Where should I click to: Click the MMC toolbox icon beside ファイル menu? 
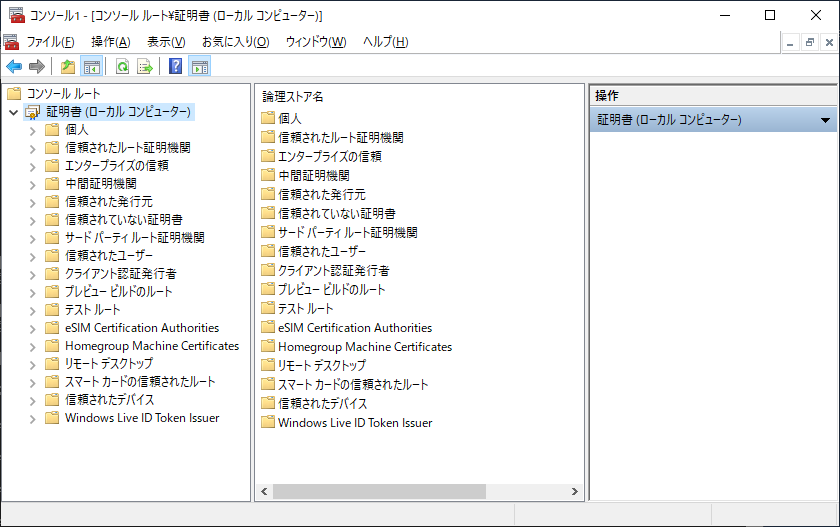[x=11, y=42]
